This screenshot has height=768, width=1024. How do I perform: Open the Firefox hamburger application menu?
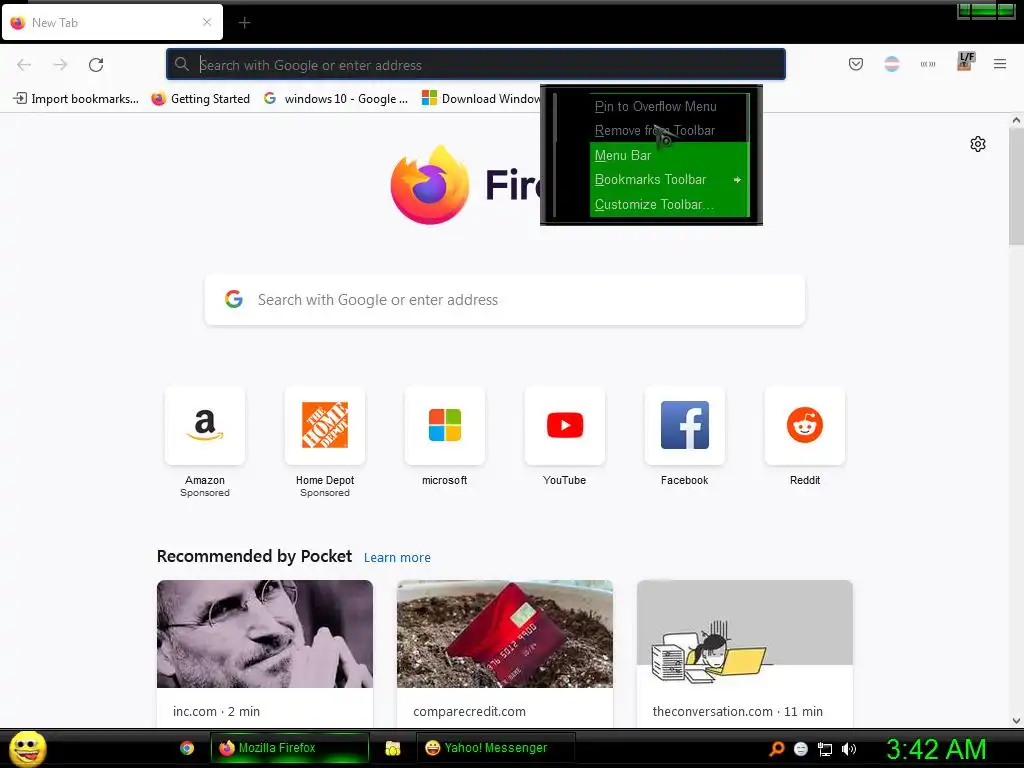coord(999,64)
